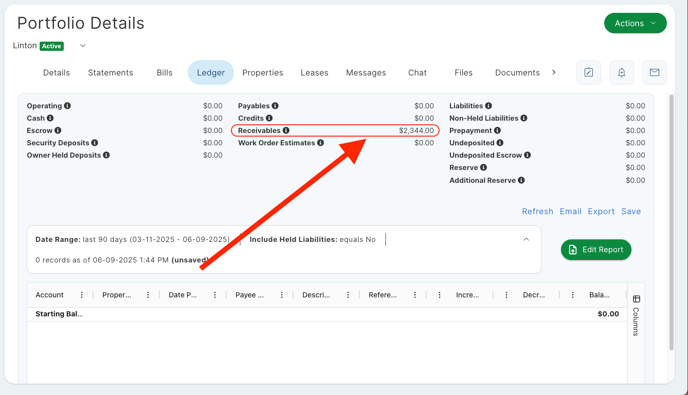The width and height of the screenshot is (688, 395).
Task: Open the email envelope icon button
Action: [x=654, y=72]
